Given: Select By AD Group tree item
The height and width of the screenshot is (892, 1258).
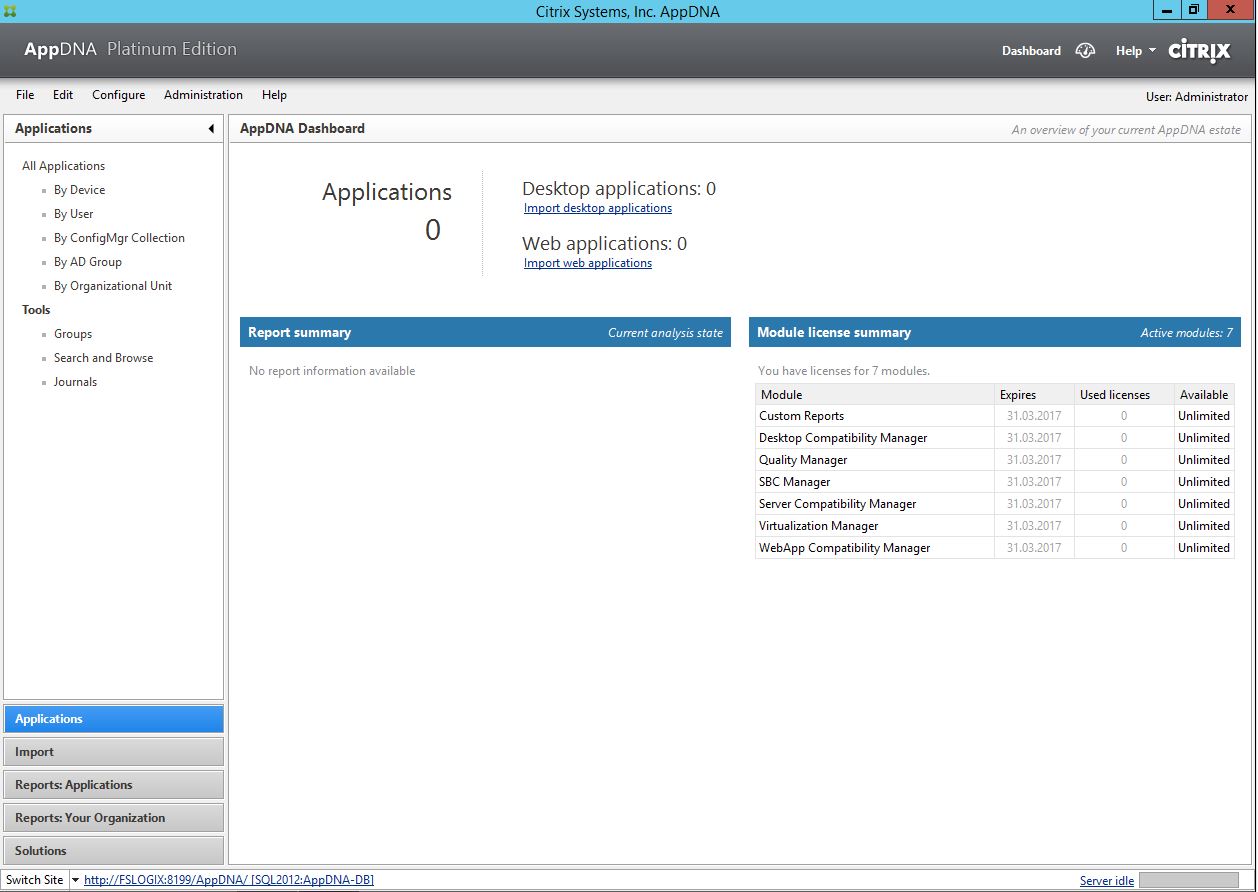Looking at the screenshot, I should (87, 262).
